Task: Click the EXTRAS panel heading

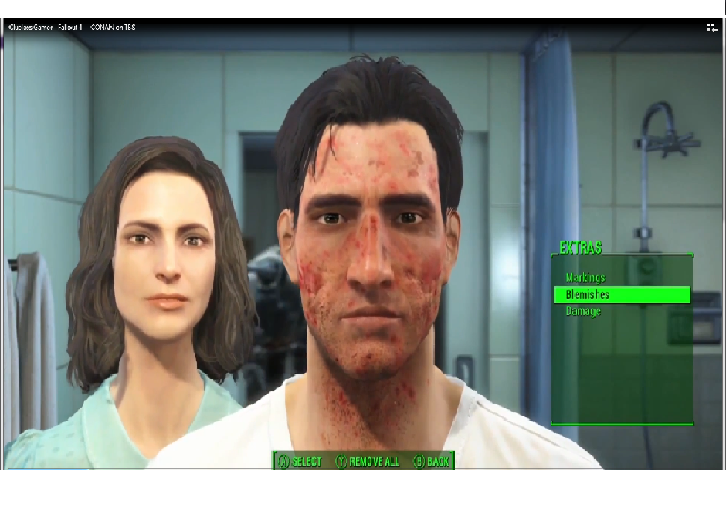Action: click(x=581, y=248)
